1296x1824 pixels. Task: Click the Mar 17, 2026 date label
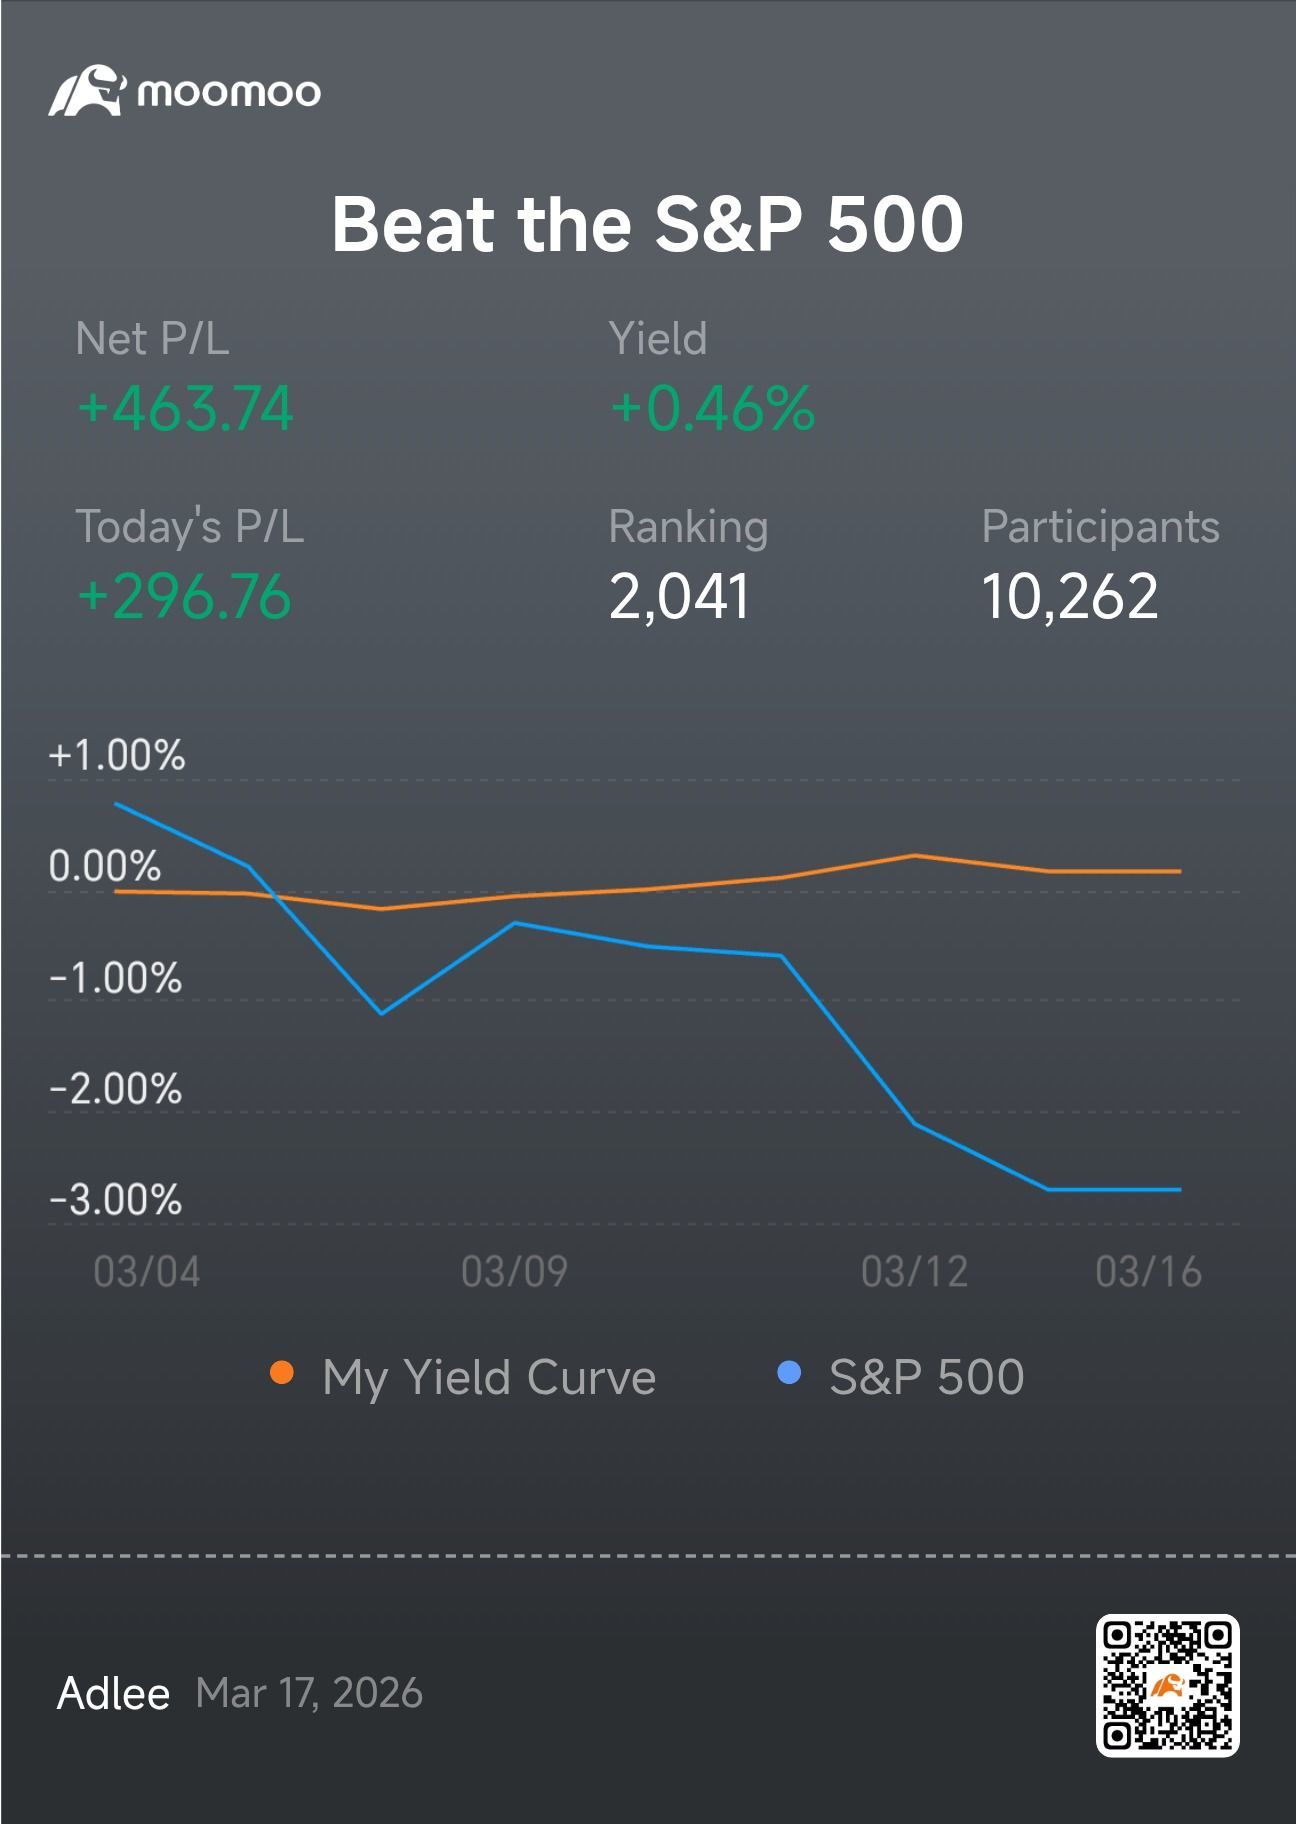coord(309,1693)
